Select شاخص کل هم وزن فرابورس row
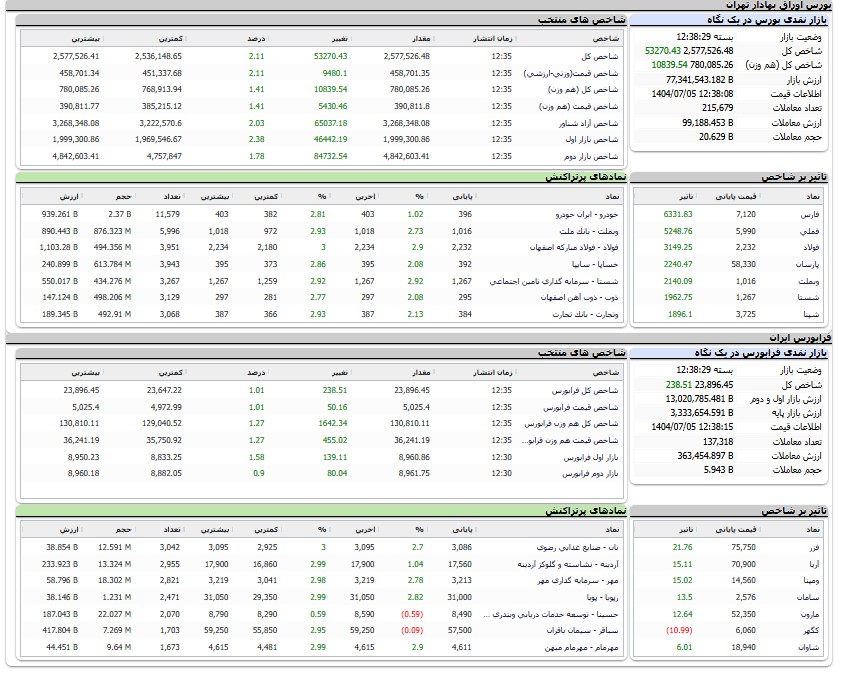This screenshot has height=679, width=844. coord(322,423)
